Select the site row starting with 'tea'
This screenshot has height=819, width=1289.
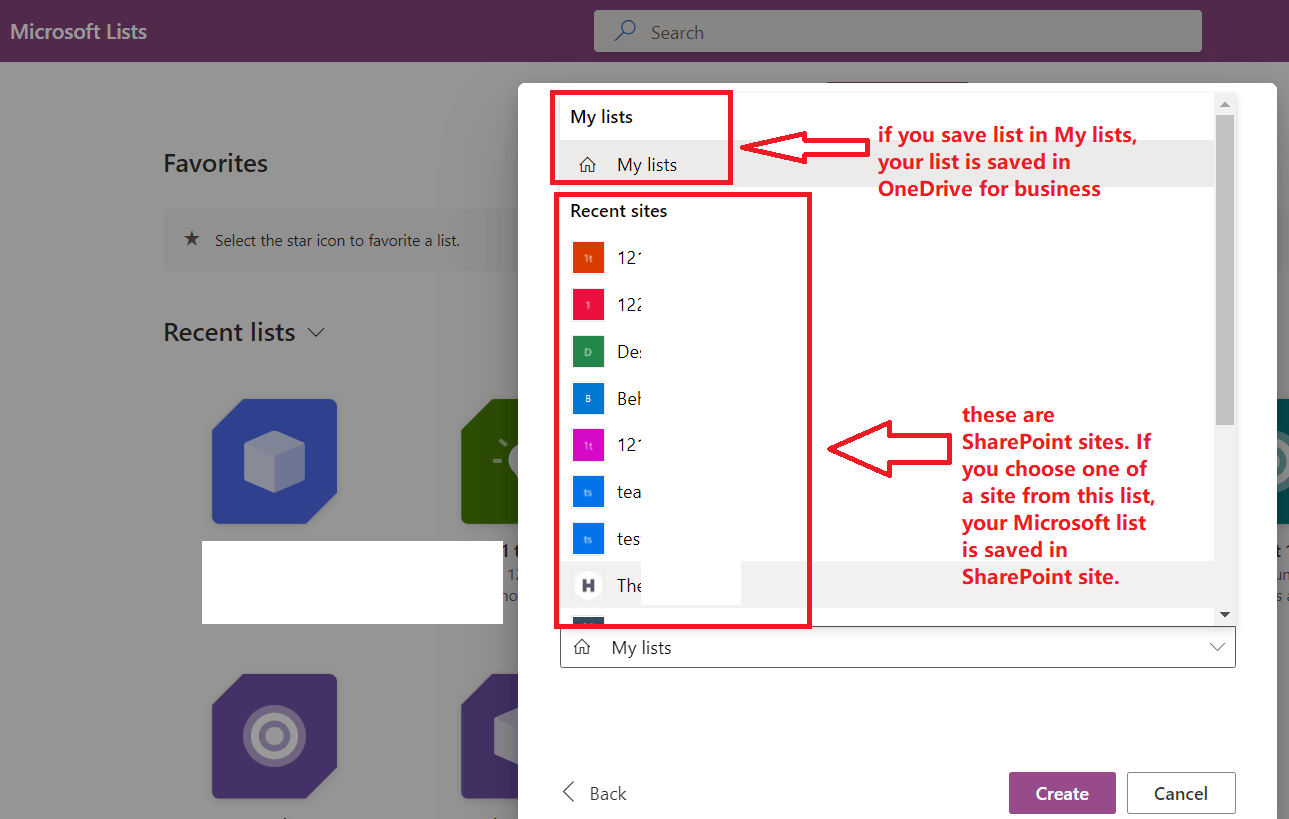887,491
